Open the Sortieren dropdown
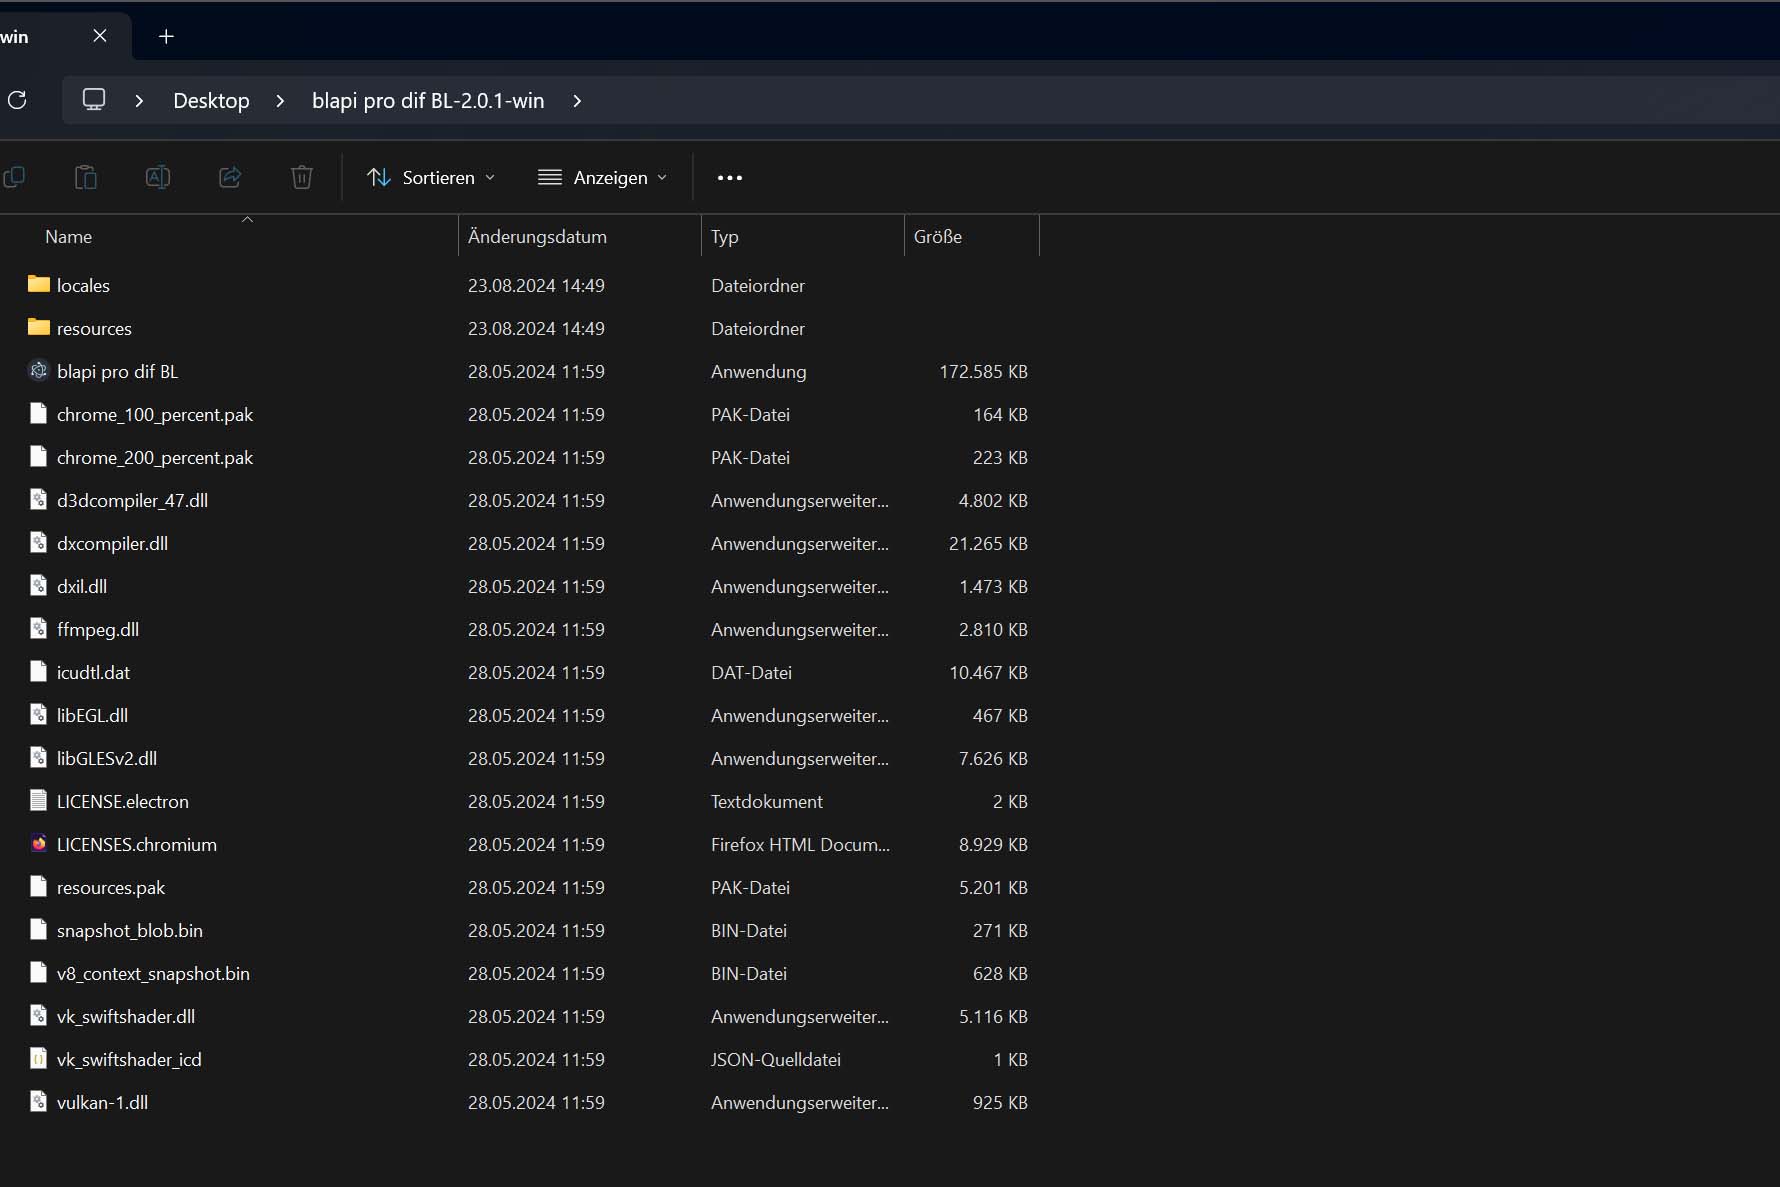 (x=431, y=177)
